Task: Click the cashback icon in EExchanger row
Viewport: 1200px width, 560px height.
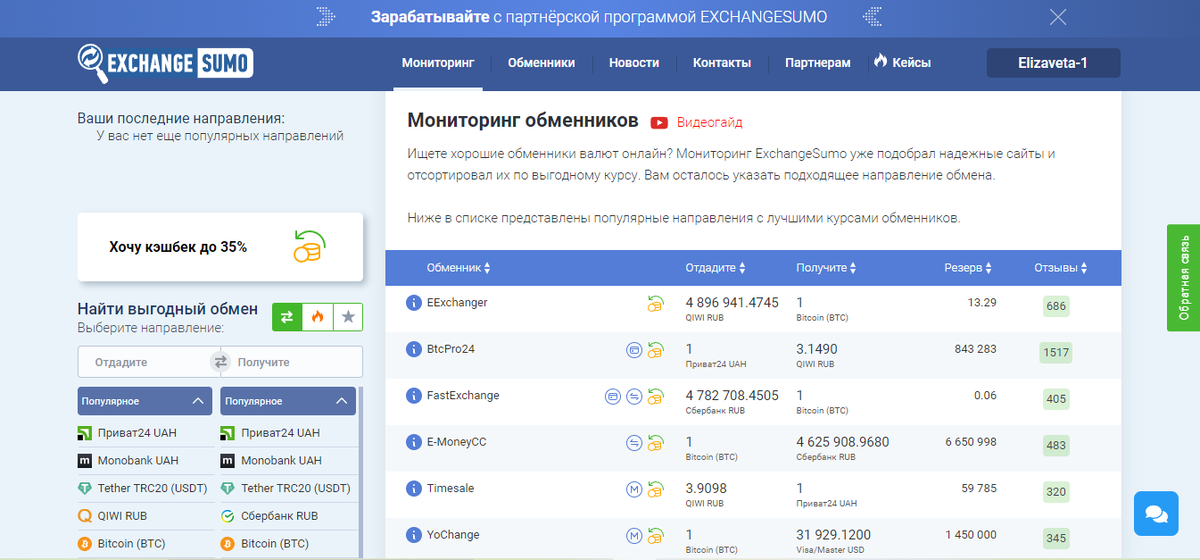Action: [x=655, y=303]
